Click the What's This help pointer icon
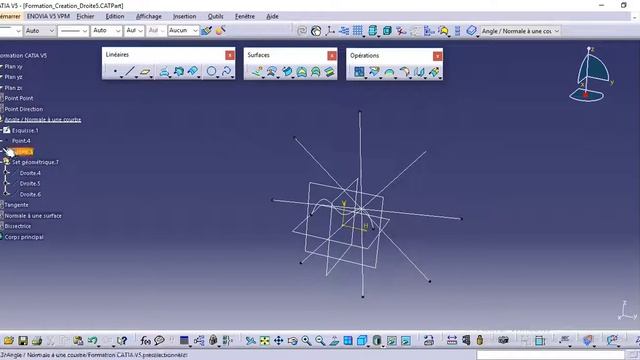640x360 pixels. coord(122,340)
